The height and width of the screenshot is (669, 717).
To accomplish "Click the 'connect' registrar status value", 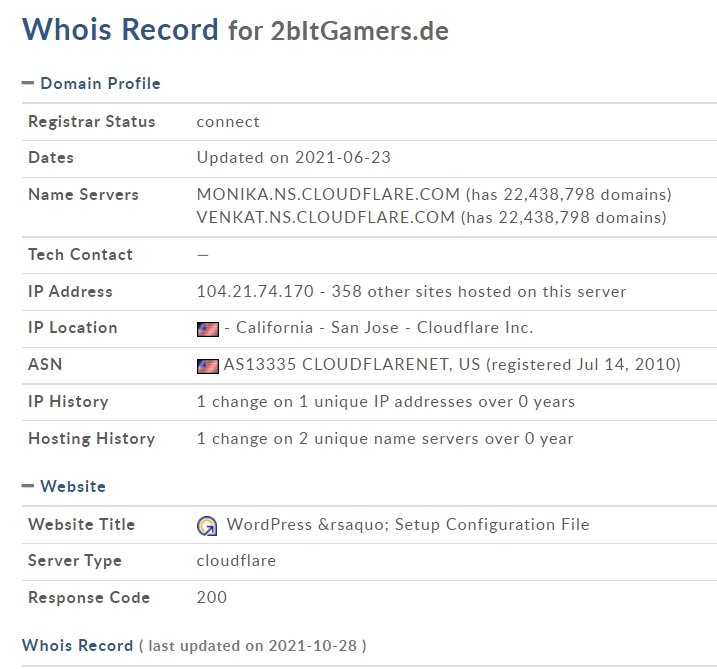I will [228, 122].
